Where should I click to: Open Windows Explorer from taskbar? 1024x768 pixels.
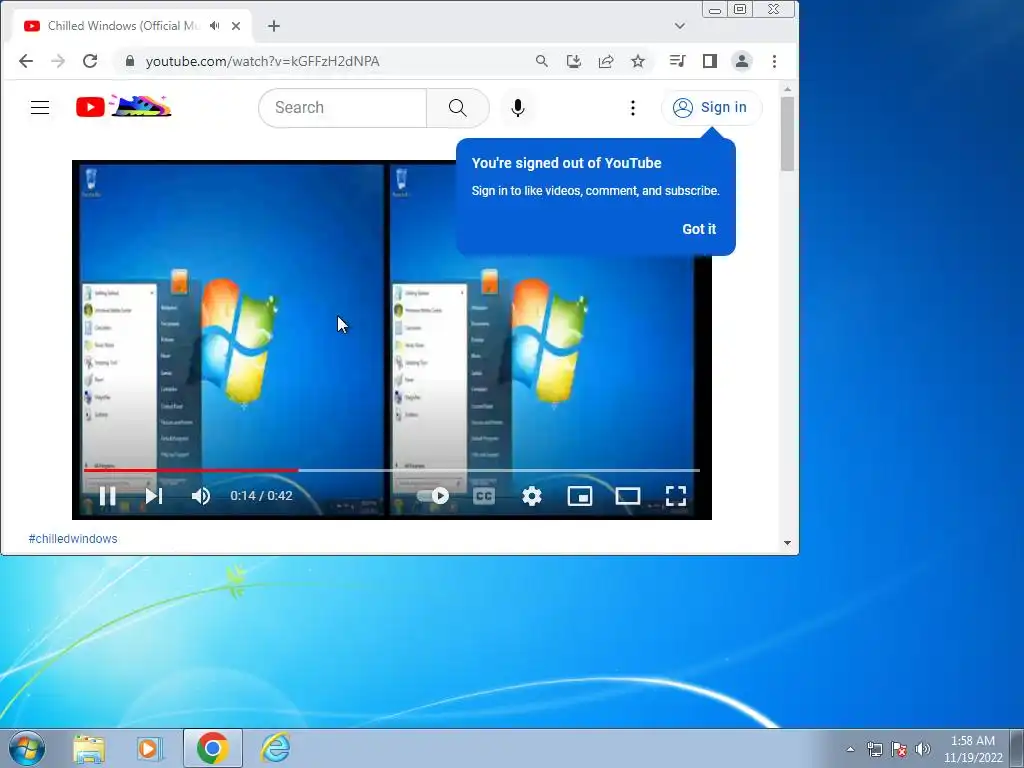[x=89, y=748]
